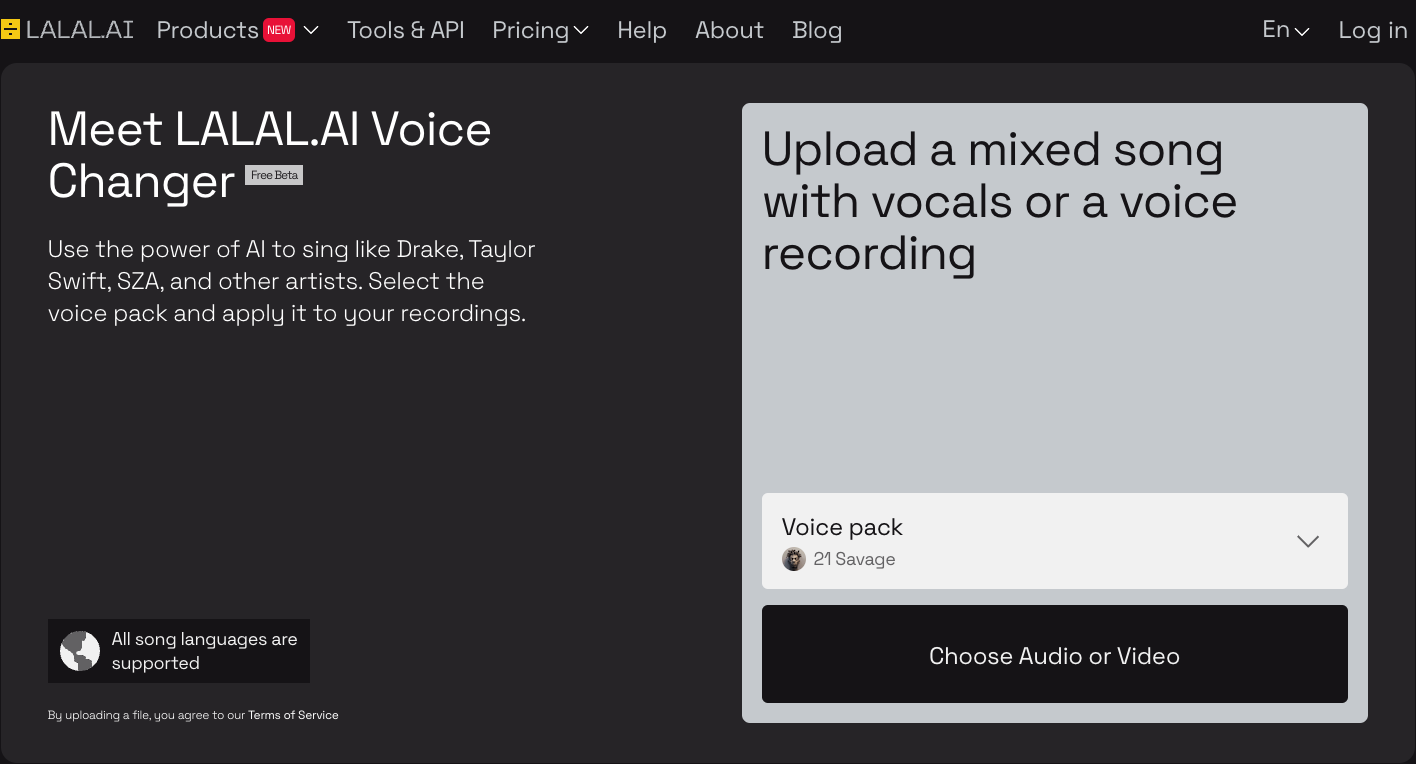Viewport: 1416px width, 764px height.
Task: Click the yellow LALAL.AI logo icon
Action: click(10, 30)
